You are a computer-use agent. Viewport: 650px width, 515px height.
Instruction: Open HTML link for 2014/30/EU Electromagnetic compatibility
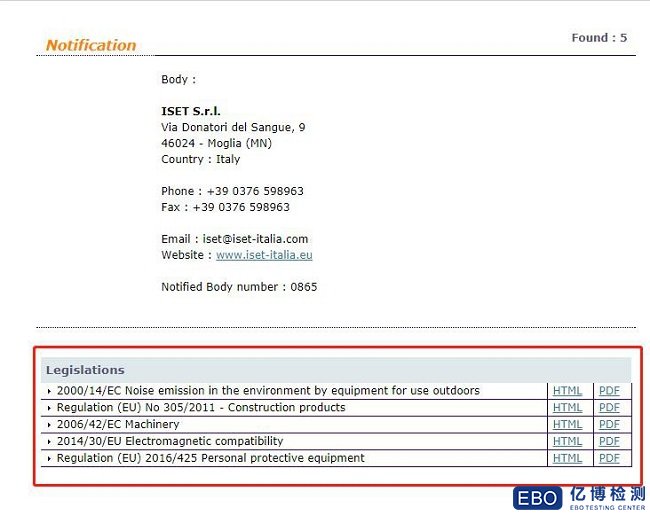567,442
